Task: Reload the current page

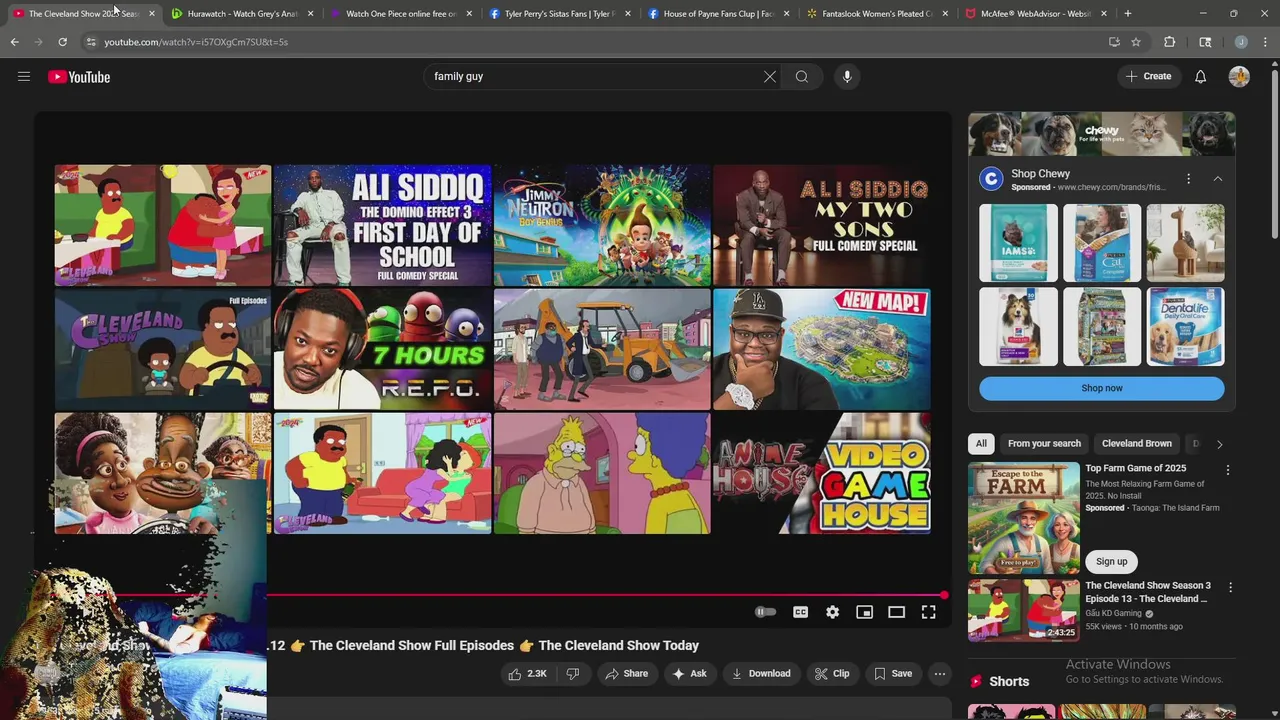Action: click(62, 42)
